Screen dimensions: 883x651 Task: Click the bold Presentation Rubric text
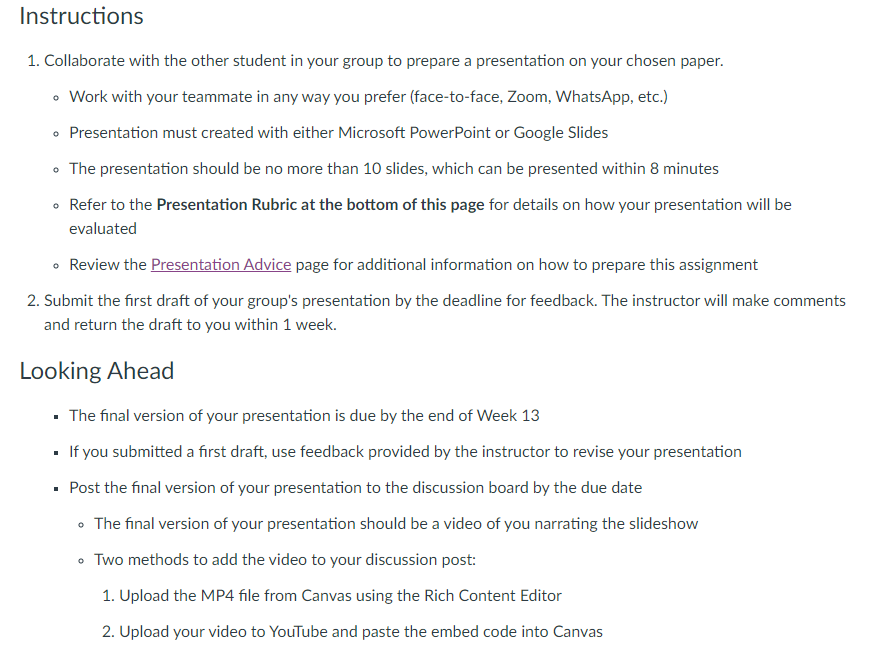pyautogui.click(x=320, y=204)
